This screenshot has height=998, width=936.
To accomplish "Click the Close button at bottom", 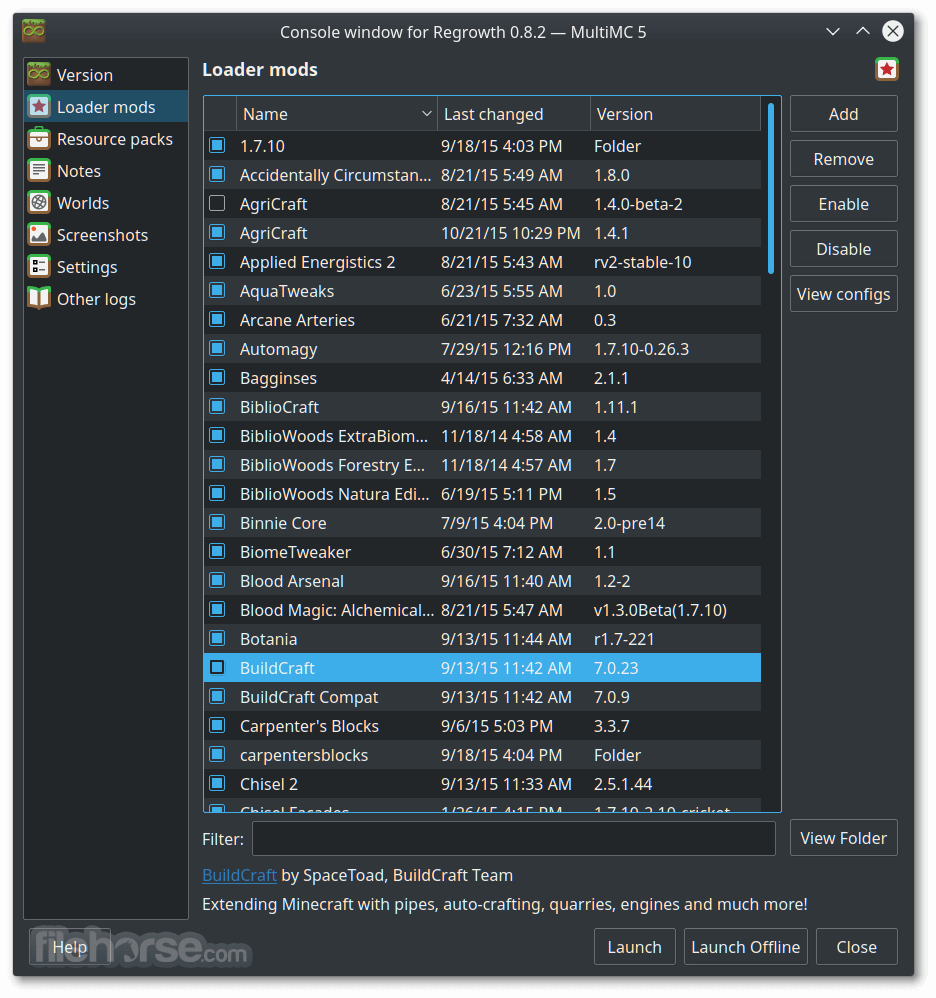I will pyautogui.click(x=856, y=946).
